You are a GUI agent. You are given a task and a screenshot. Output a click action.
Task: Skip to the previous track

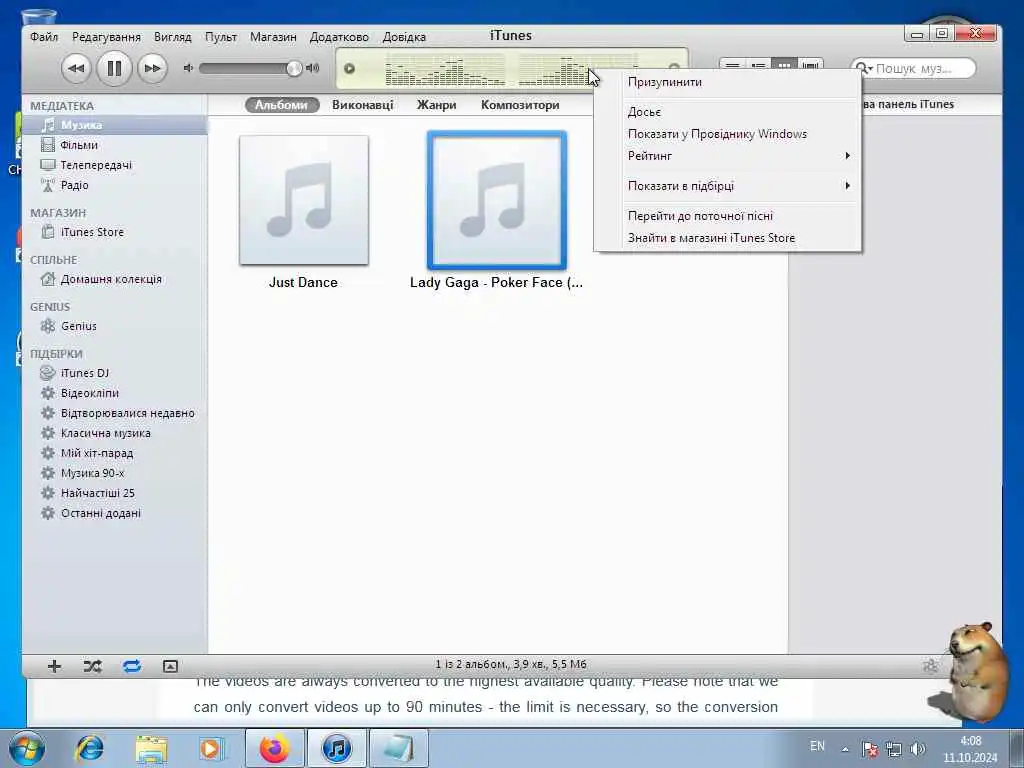click(x=76, y=68)
